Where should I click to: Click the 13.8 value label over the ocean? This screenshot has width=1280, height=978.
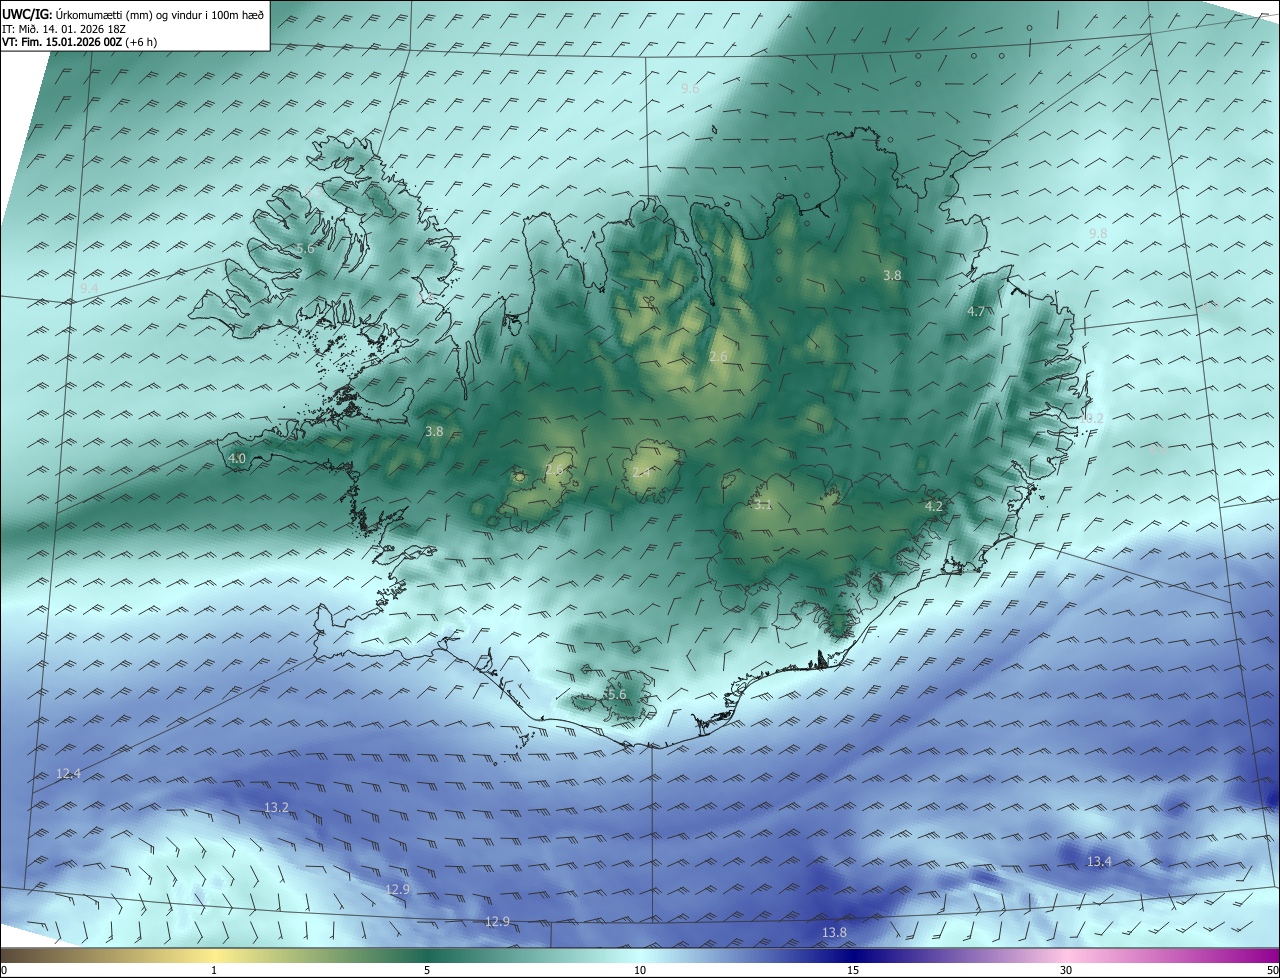tap(834, 933)
